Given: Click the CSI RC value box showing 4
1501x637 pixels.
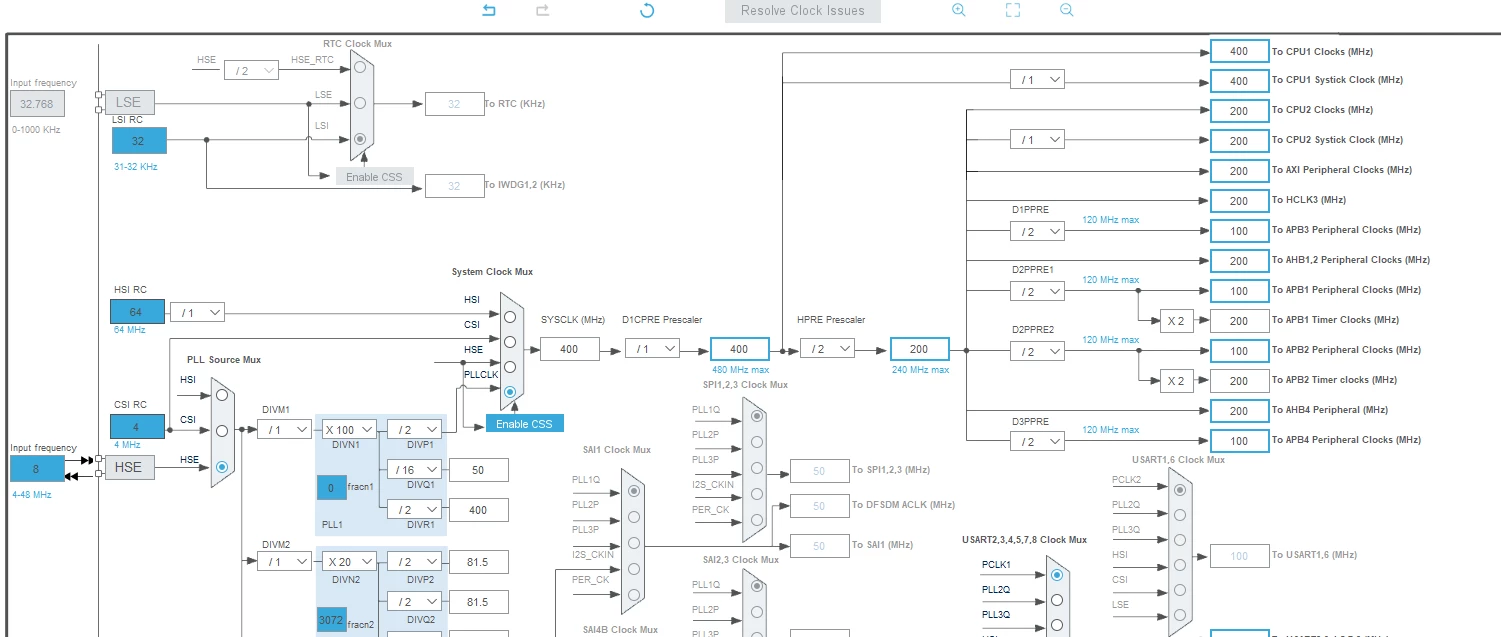Looking at the screenshot, I should (137, 426).
